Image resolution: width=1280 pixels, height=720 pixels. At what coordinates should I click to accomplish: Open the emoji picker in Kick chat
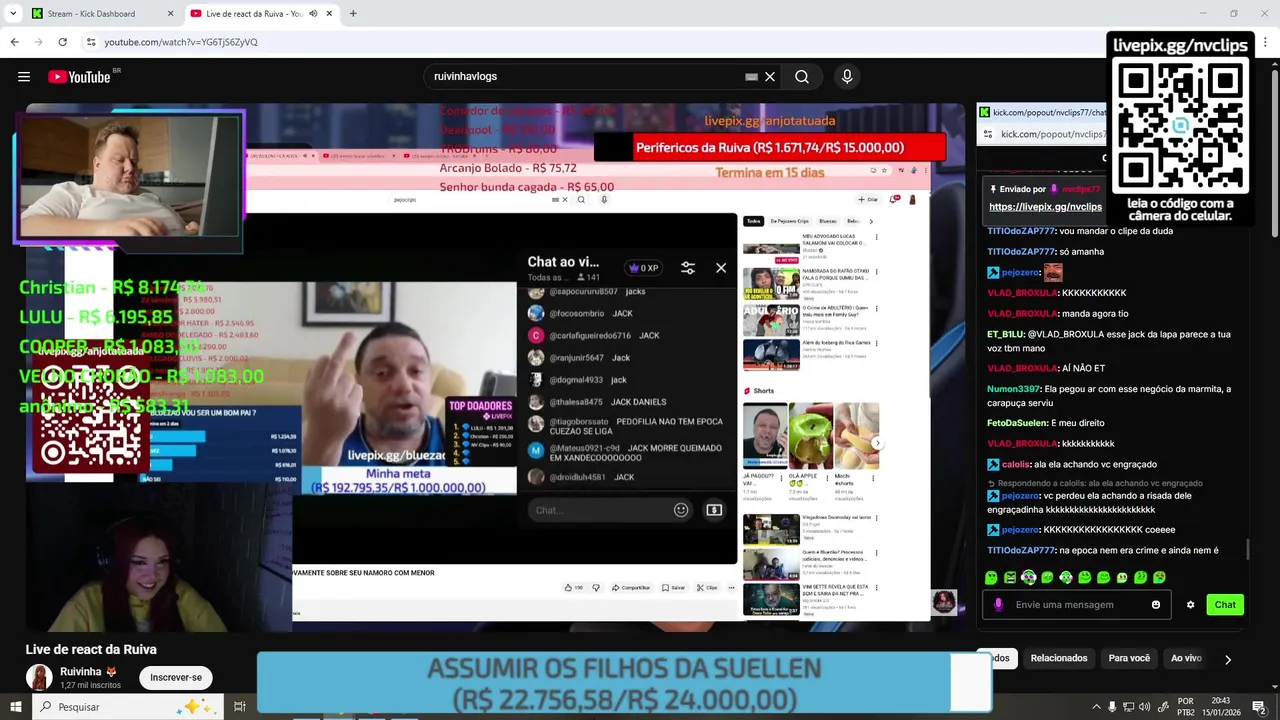pos(1156,605)
